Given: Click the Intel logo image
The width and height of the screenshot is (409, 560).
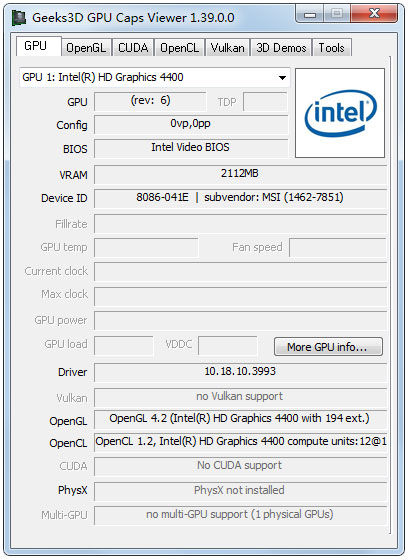Looking at the screenshot, I should pos(340,113).
